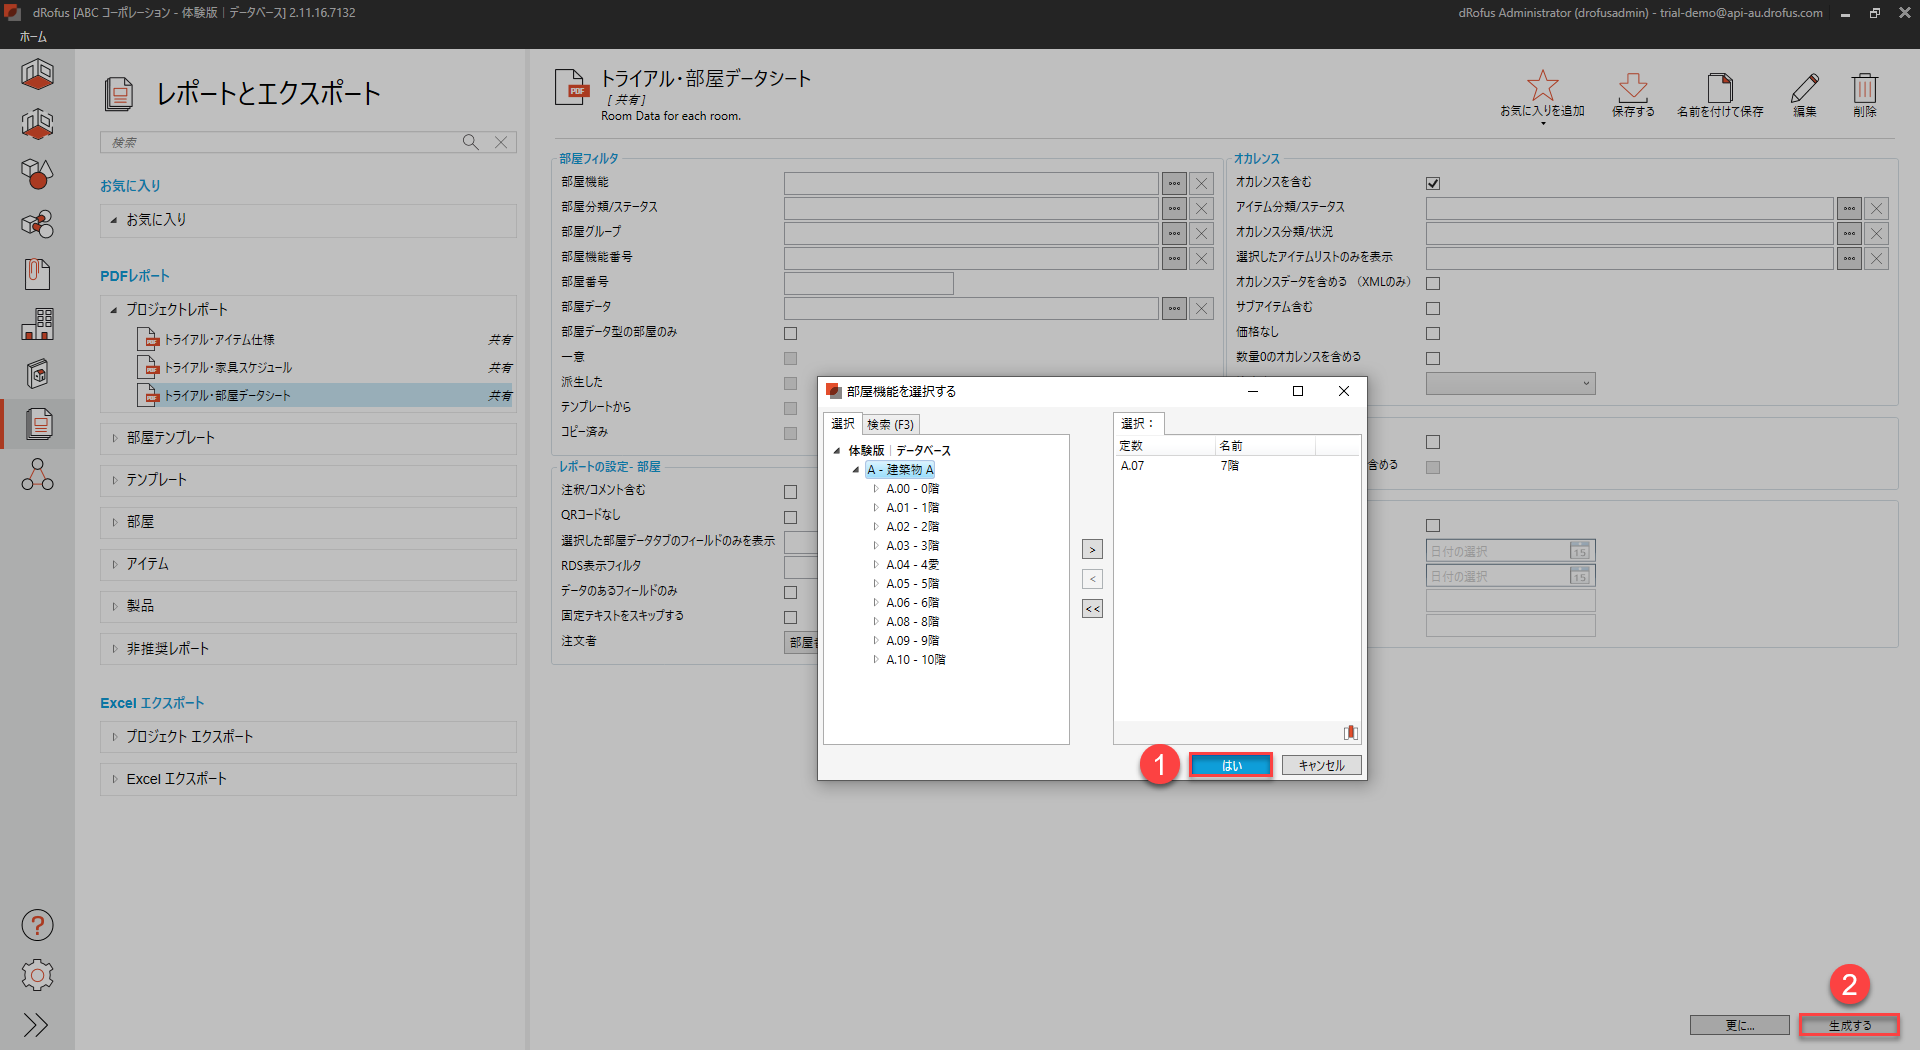Open the help question mark icon
1920x1050 pixels.
point(37,925)
